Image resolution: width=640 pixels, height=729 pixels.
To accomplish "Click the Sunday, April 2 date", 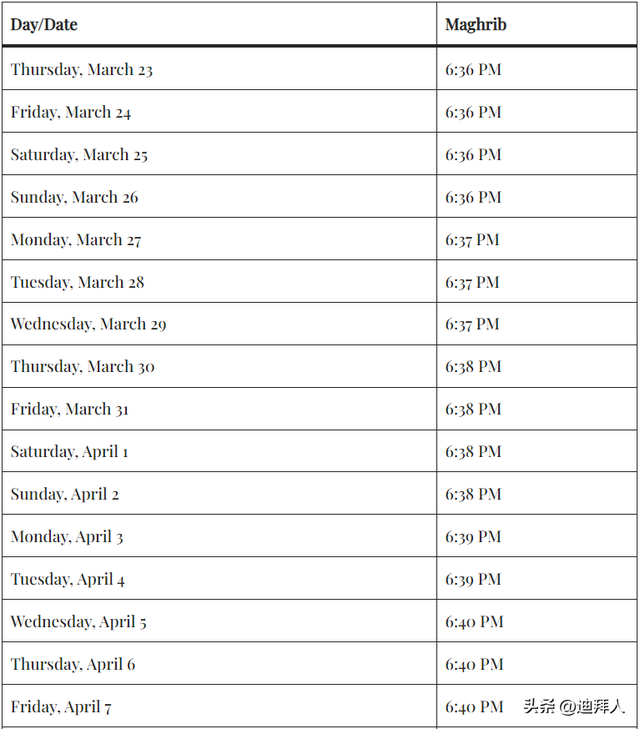I will tap(65, 494).
